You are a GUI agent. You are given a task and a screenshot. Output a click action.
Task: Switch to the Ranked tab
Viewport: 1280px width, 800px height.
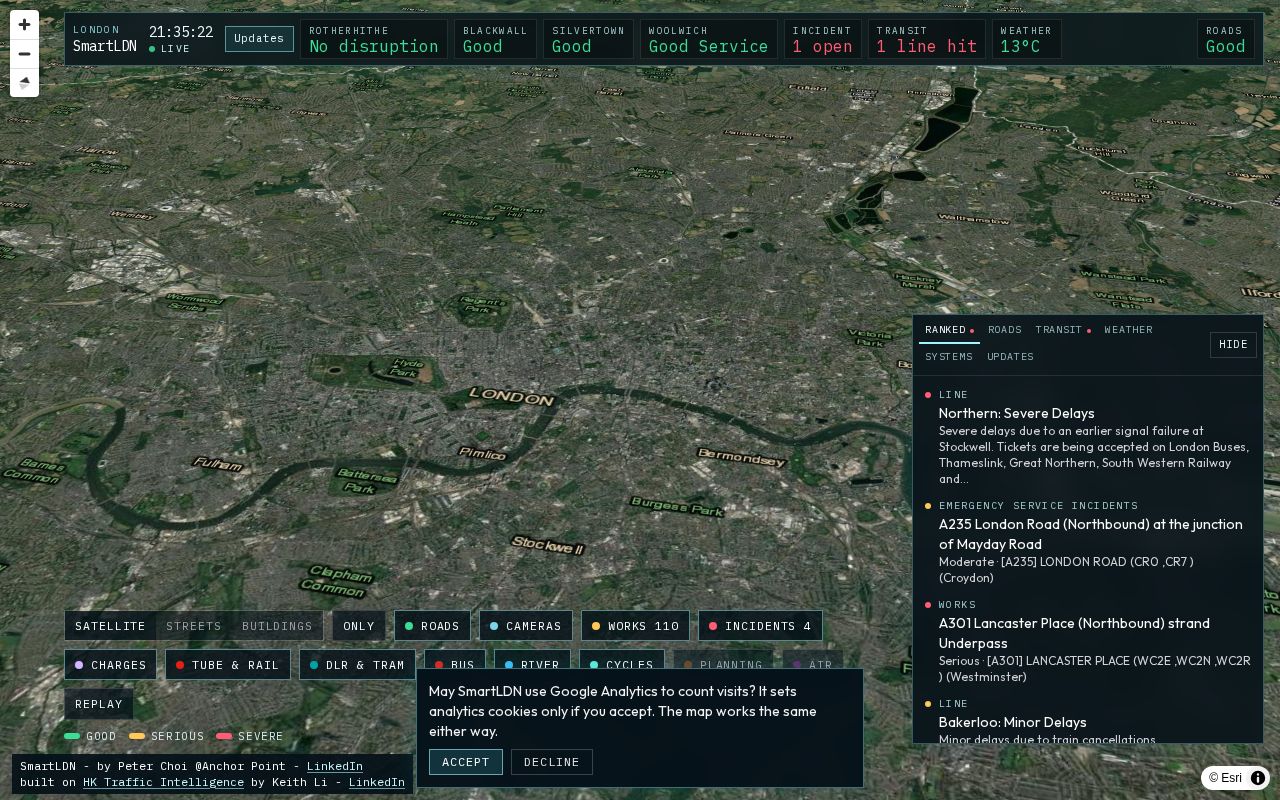(x=949, y=330)
